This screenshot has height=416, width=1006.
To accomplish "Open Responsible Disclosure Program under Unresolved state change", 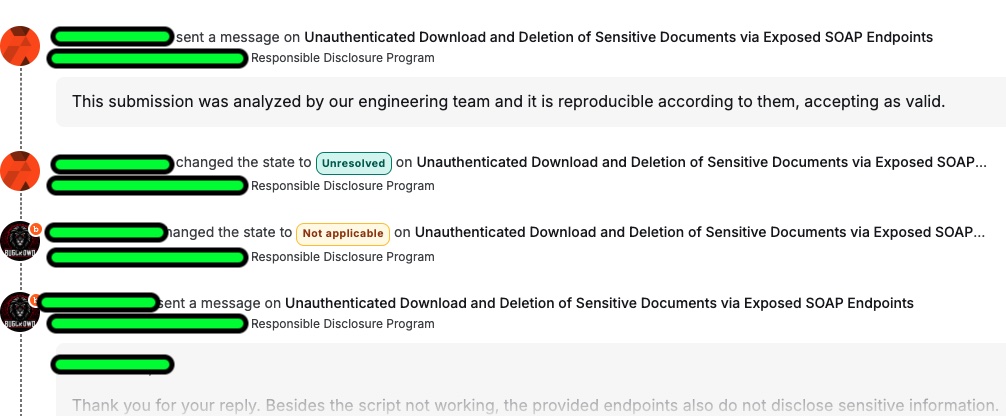I will tap(342, 185).
